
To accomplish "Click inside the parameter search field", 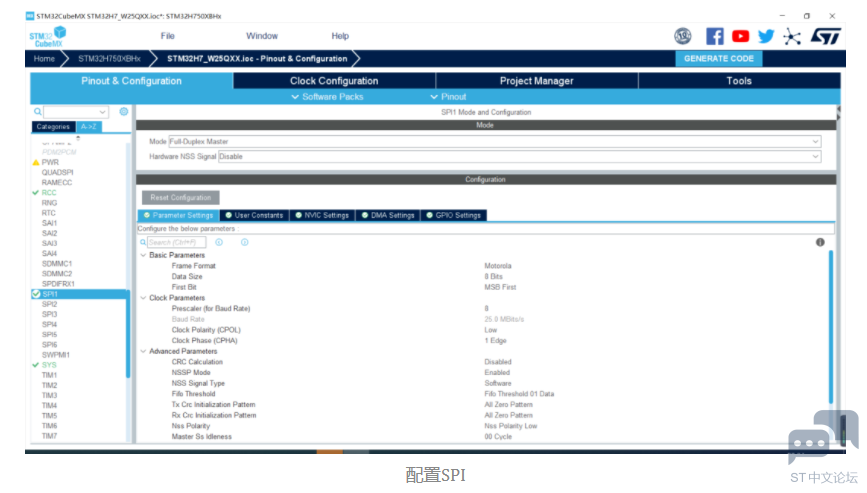I will pos(176,242).
